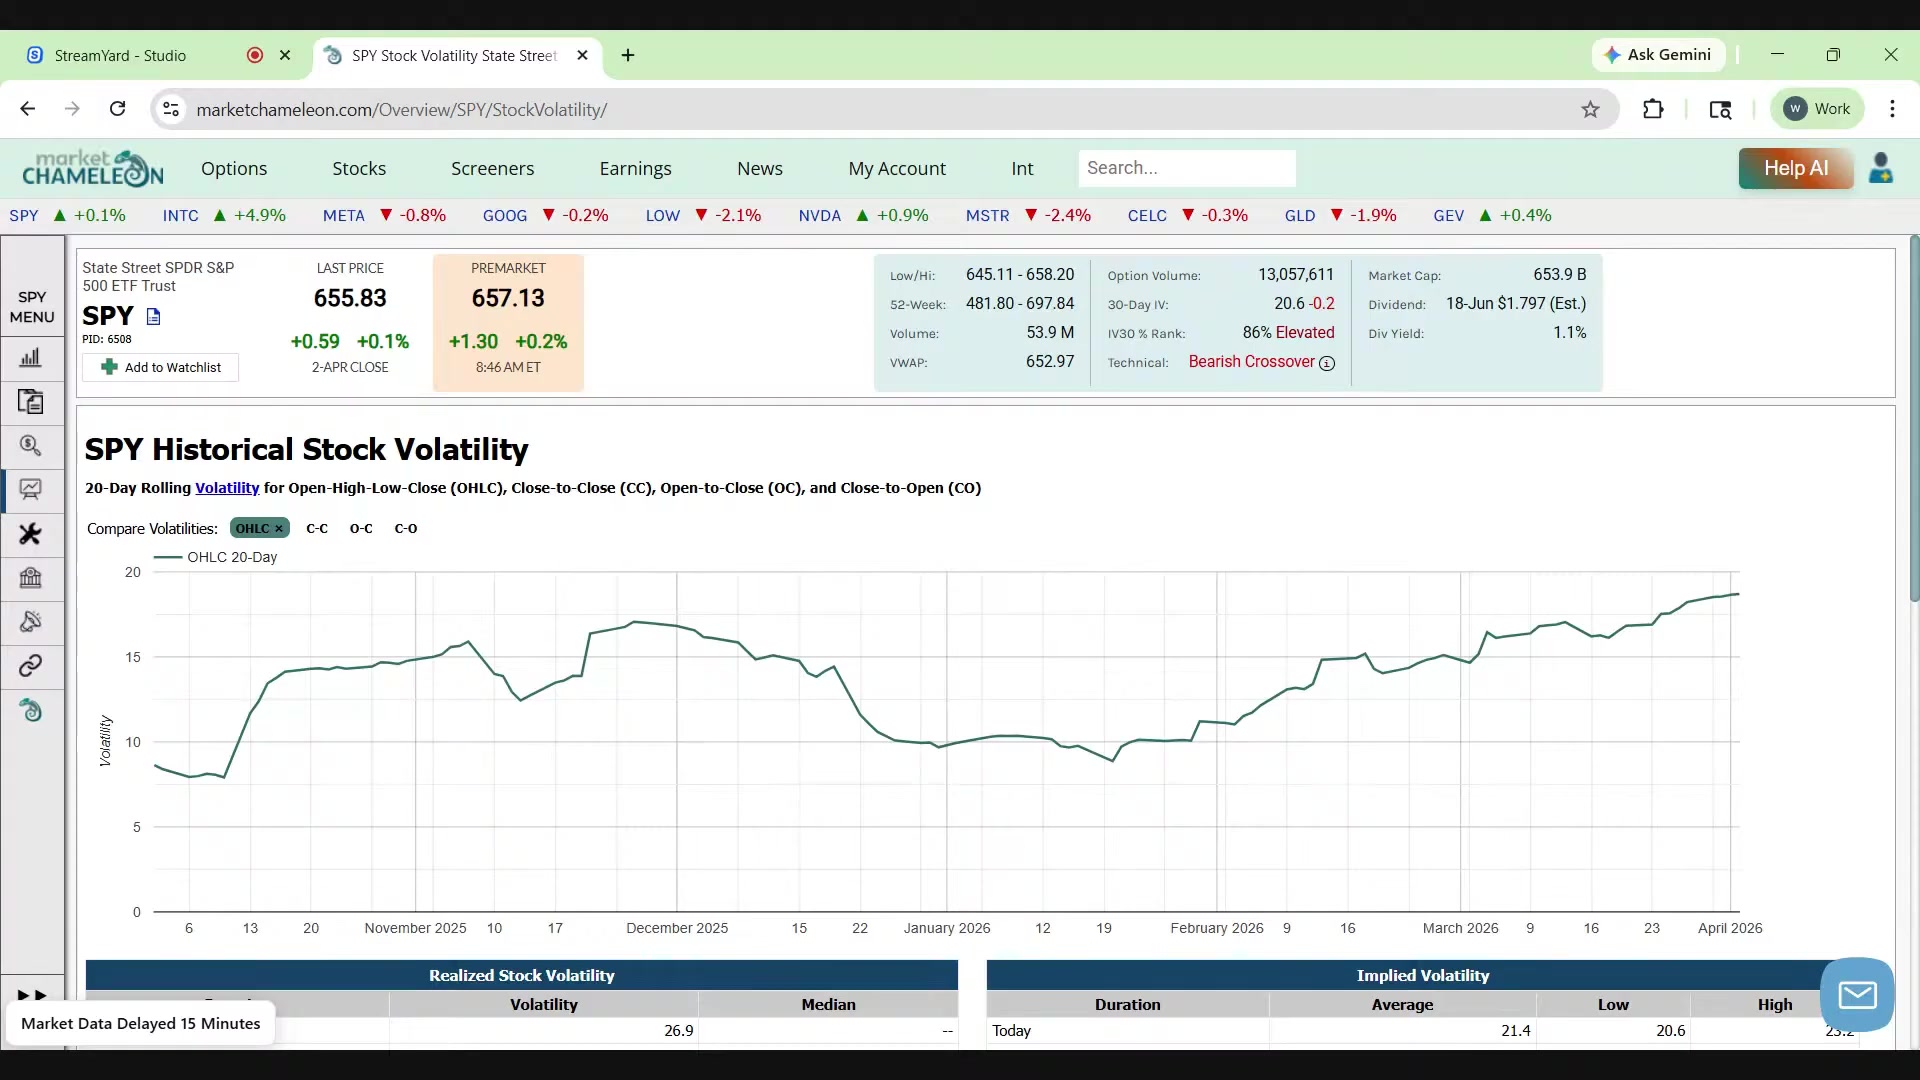
Task: Click META ticker in ticker strip
Action: tap(344, 215)
